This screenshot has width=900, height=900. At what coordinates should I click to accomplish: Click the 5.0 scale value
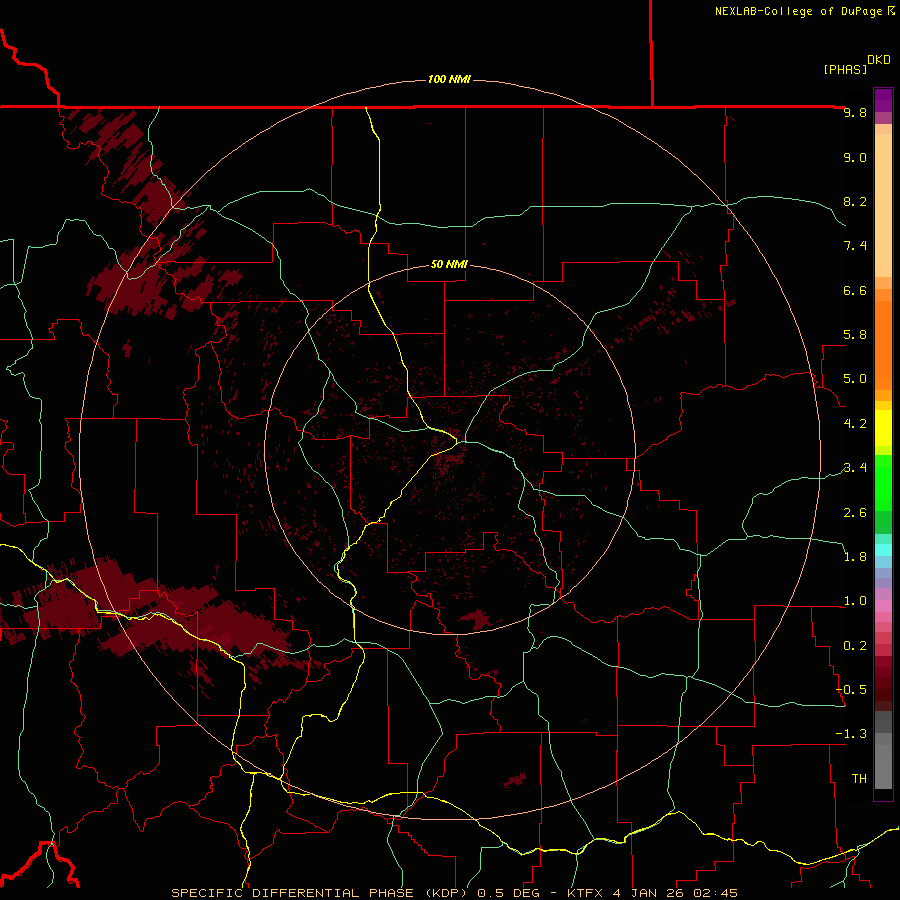click(x=855, y=379)
